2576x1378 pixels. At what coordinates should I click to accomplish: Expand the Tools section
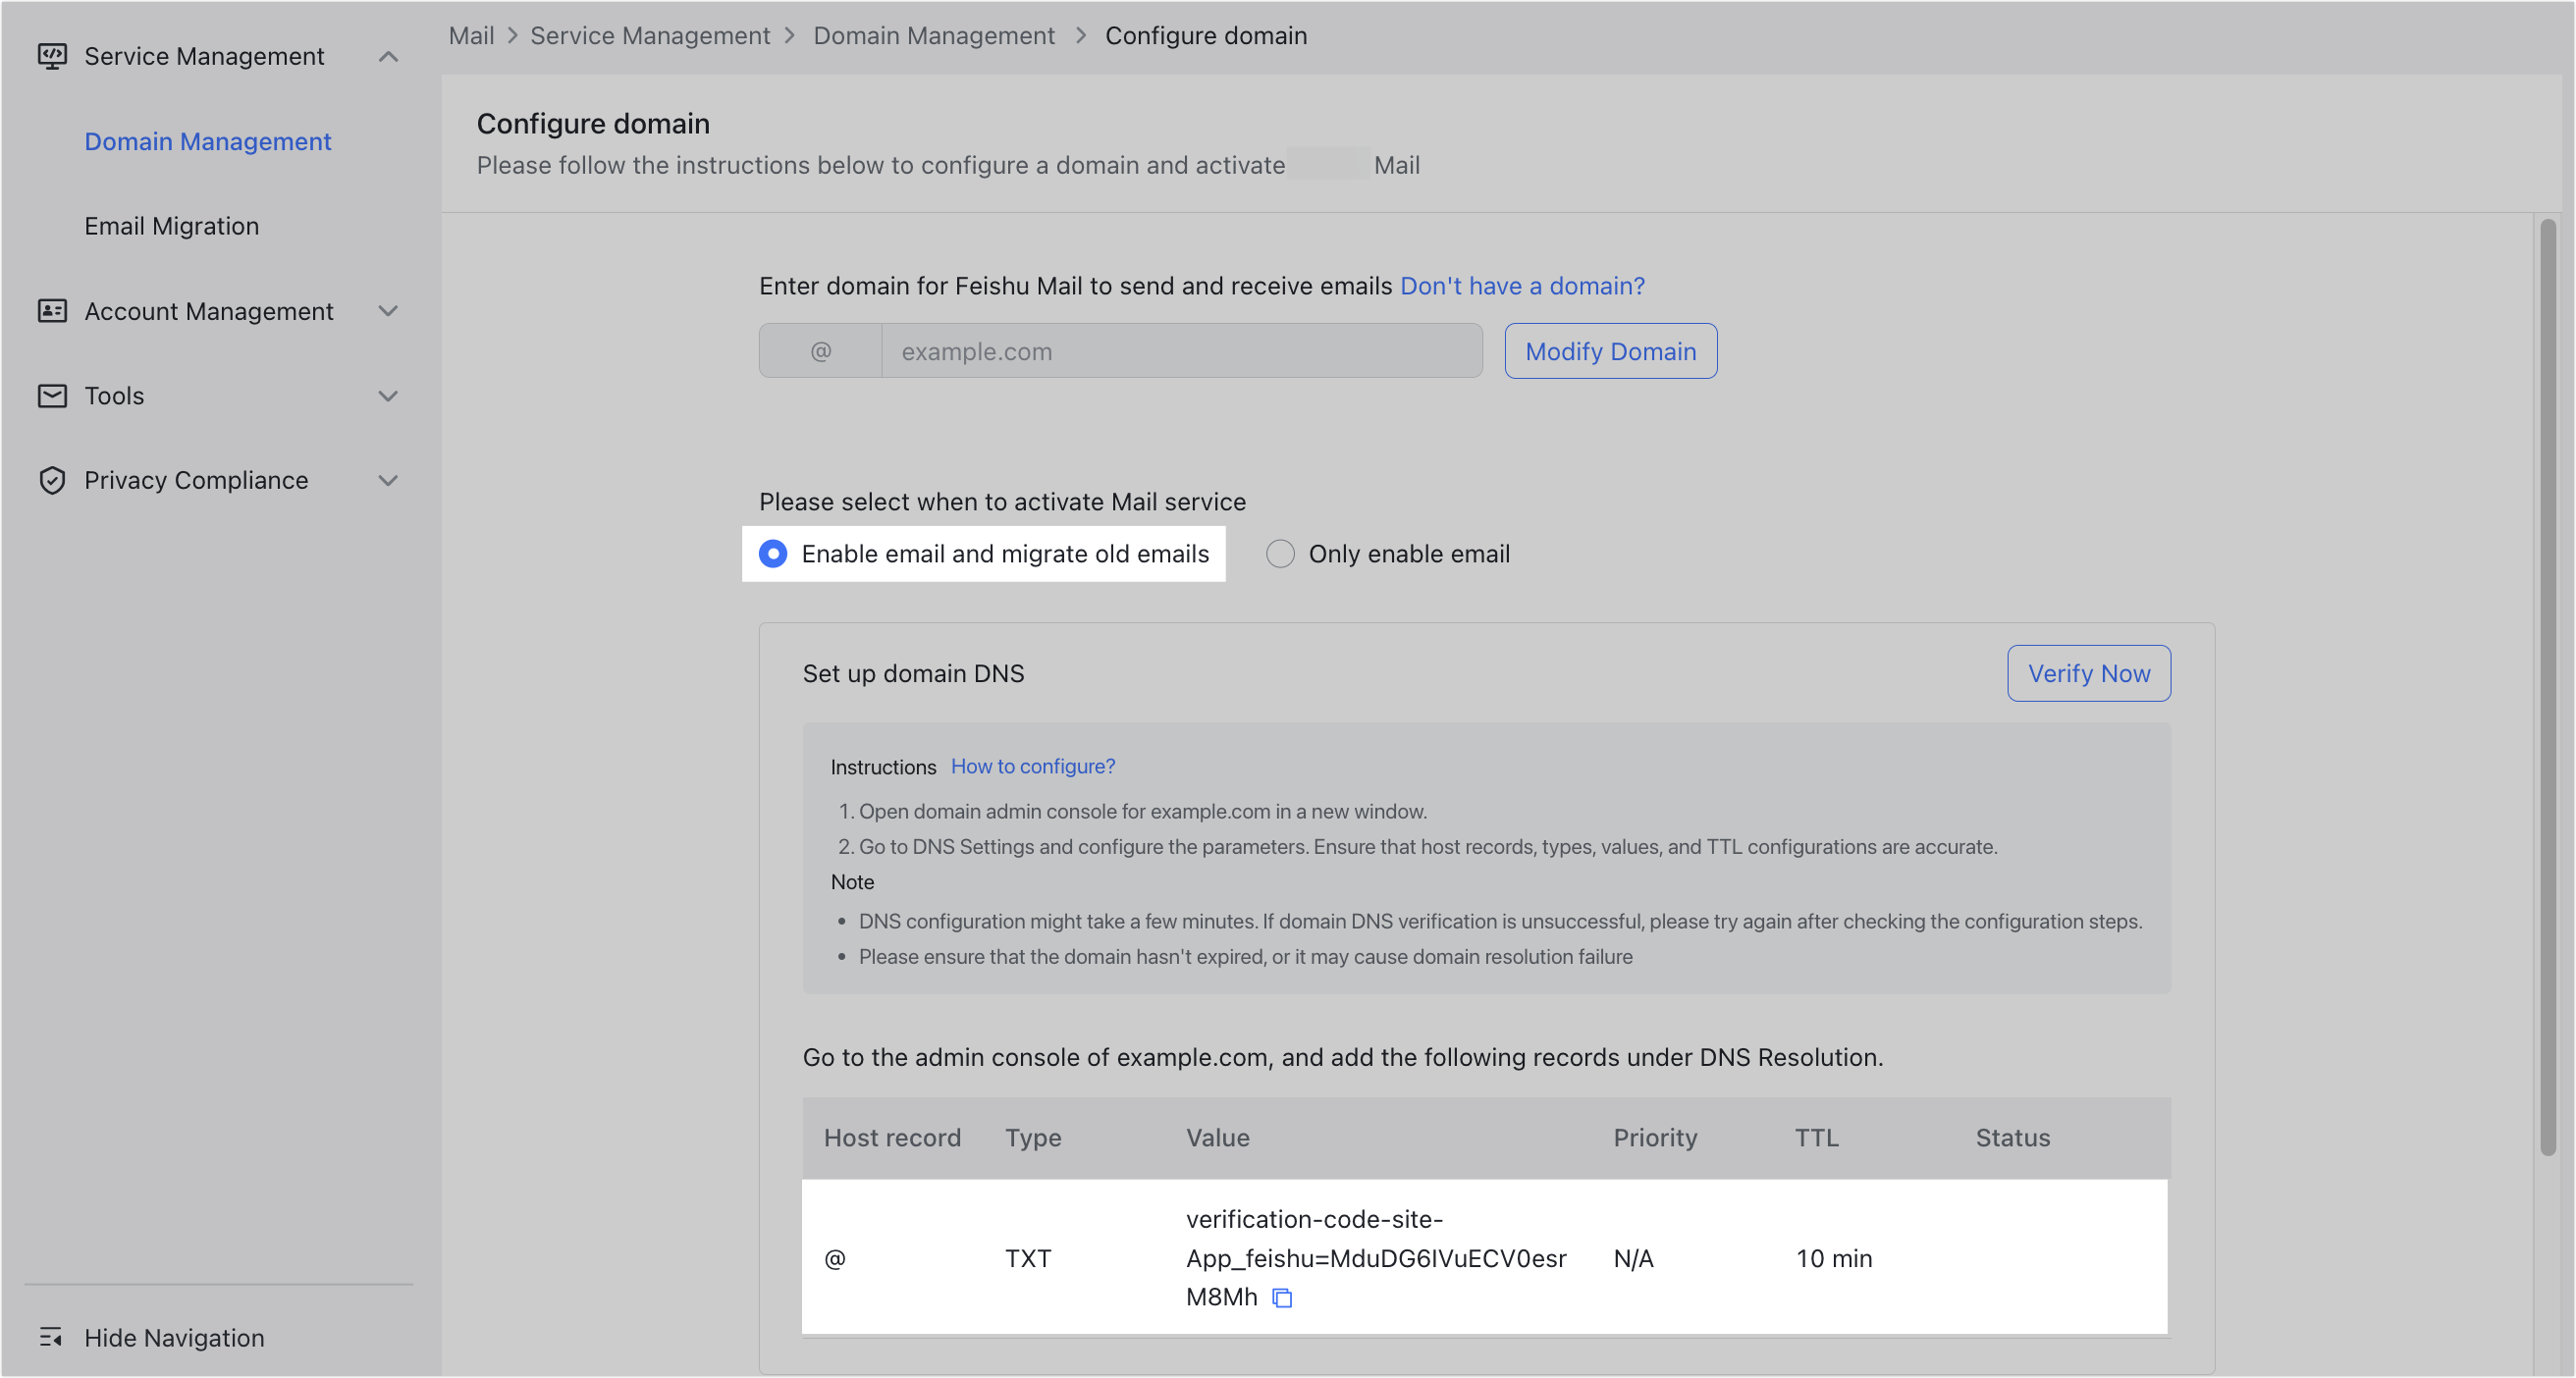(x=389, y=395)
